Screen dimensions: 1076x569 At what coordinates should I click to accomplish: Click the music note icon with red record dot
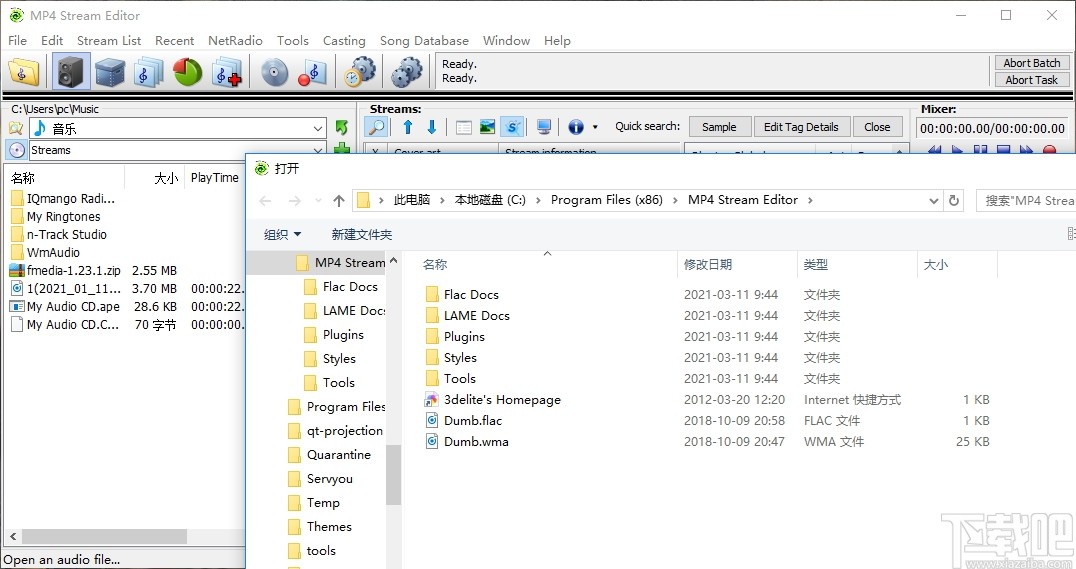(312, 71)
